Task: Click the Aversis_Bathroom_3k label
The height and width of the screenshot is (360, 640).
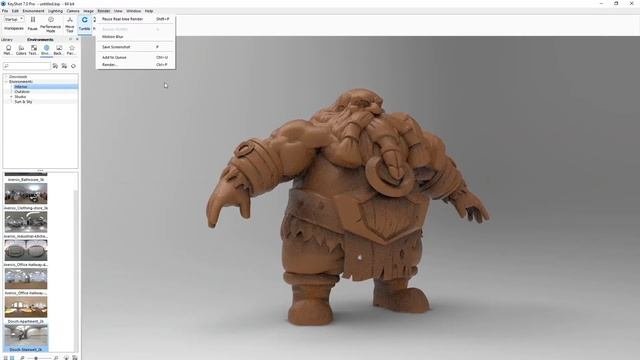Action: tap(26, 180)
